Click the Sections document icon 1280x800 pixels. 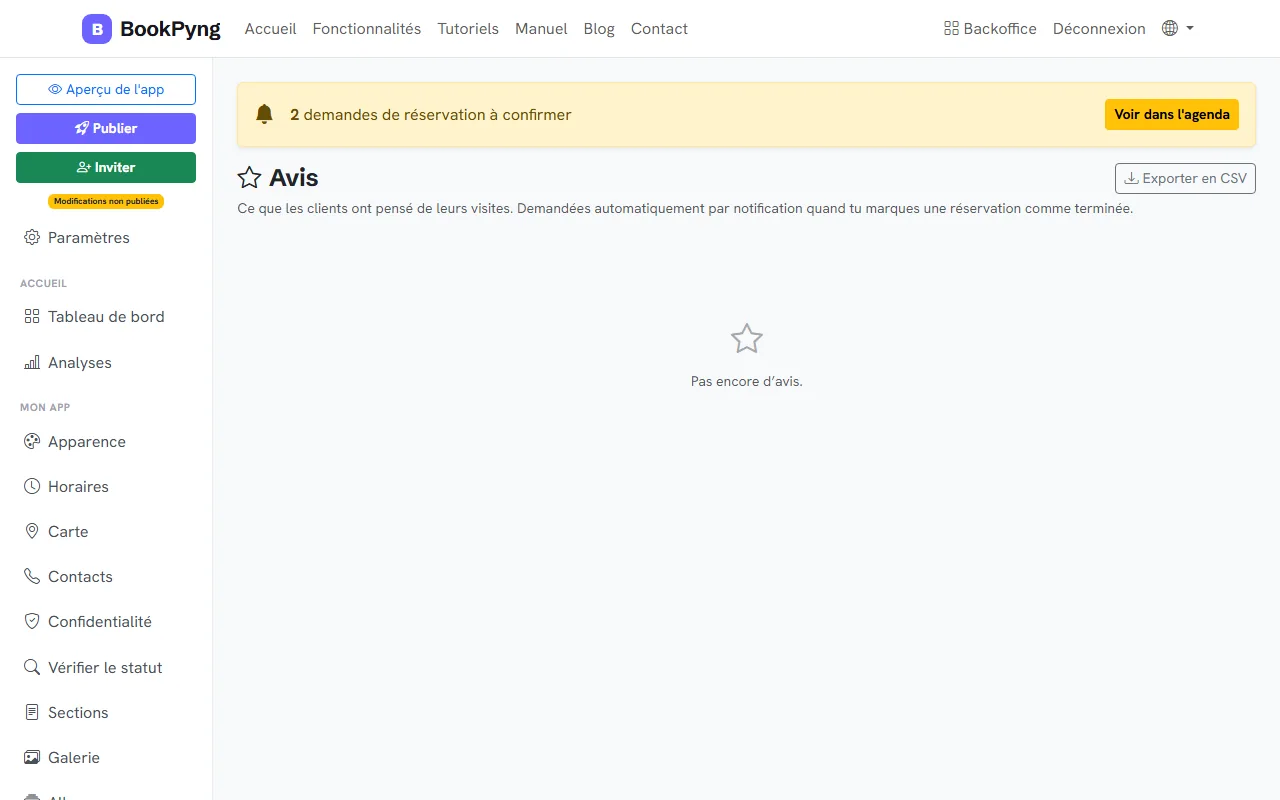[x=32, y=713]
